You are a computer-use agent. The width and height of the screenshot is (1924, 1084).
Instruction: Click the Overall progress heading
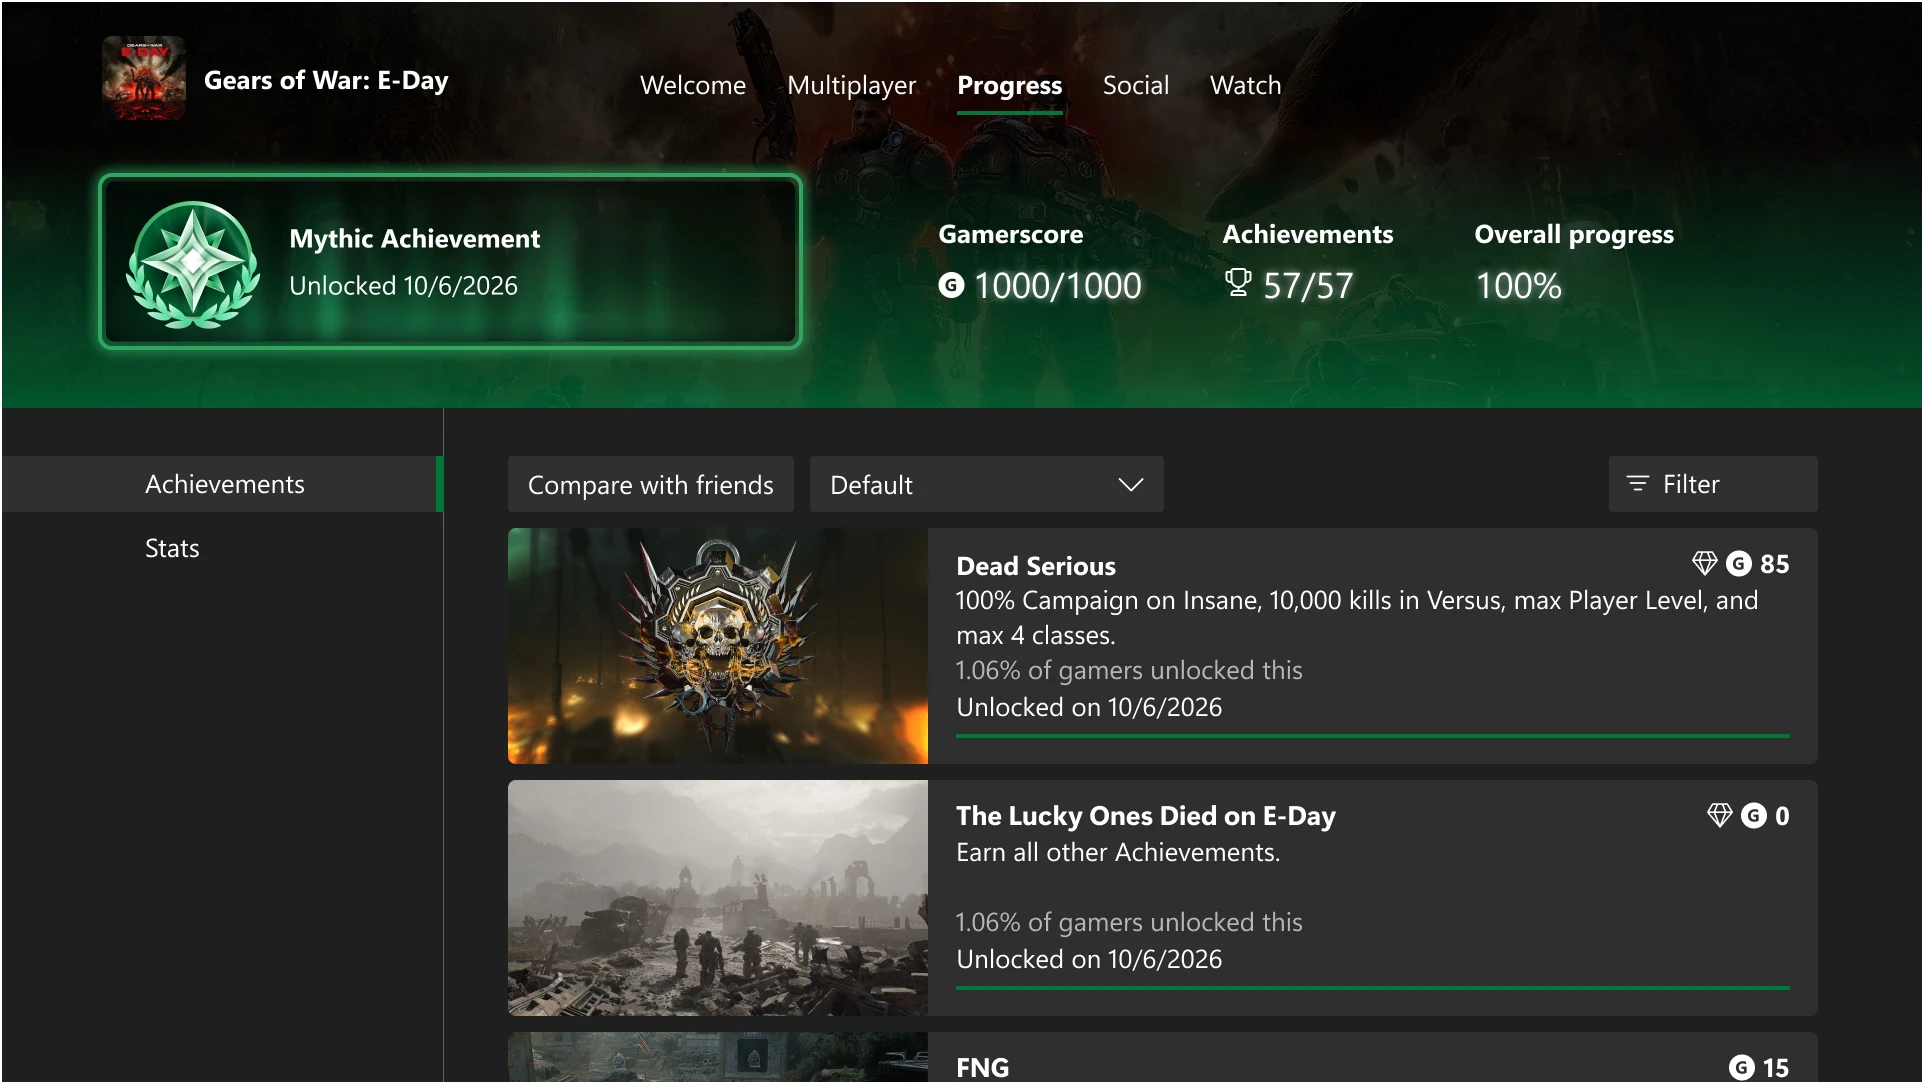point(1574,234)
